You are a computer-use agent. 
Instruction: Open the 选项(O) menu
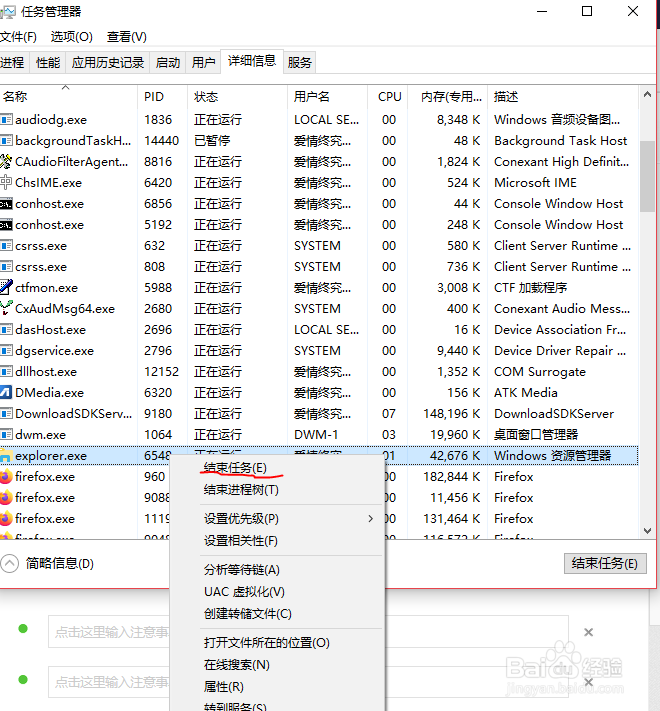[x=72, y=37]
